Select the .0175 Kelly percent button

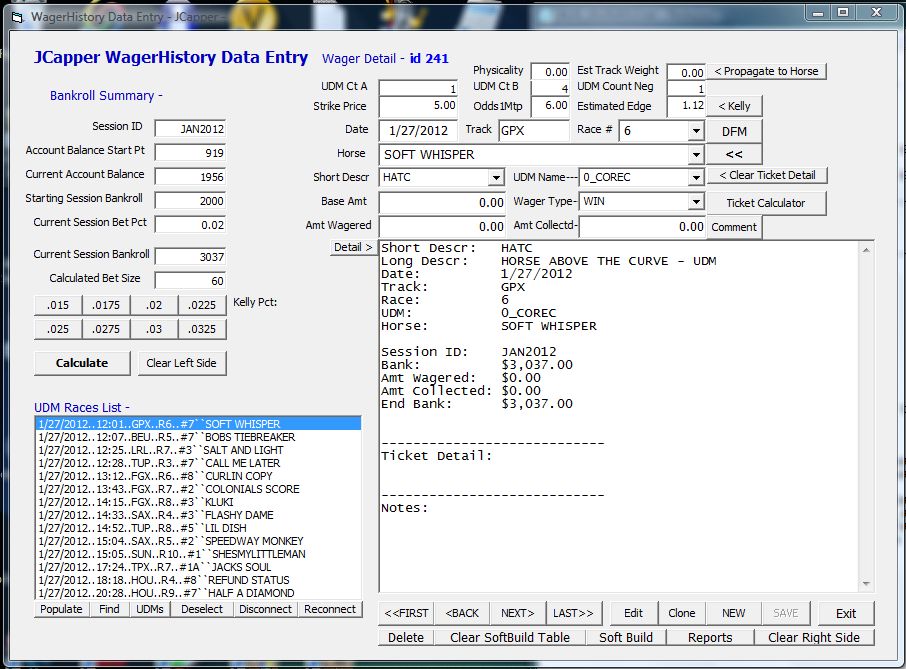(x=106, y=305)
